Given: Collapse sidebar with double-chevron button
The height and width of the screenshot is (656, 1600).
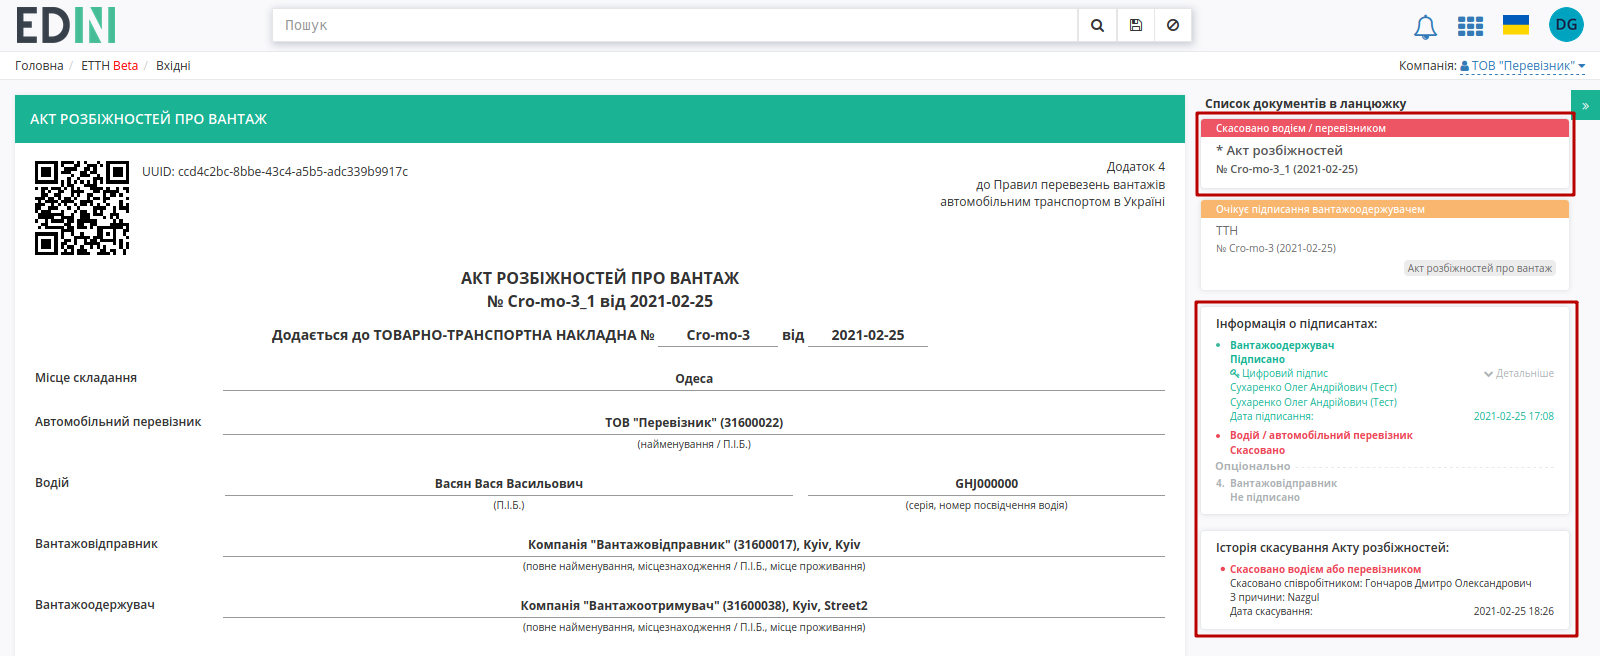Looking at the screenshot, I should tap(1585, 105).
